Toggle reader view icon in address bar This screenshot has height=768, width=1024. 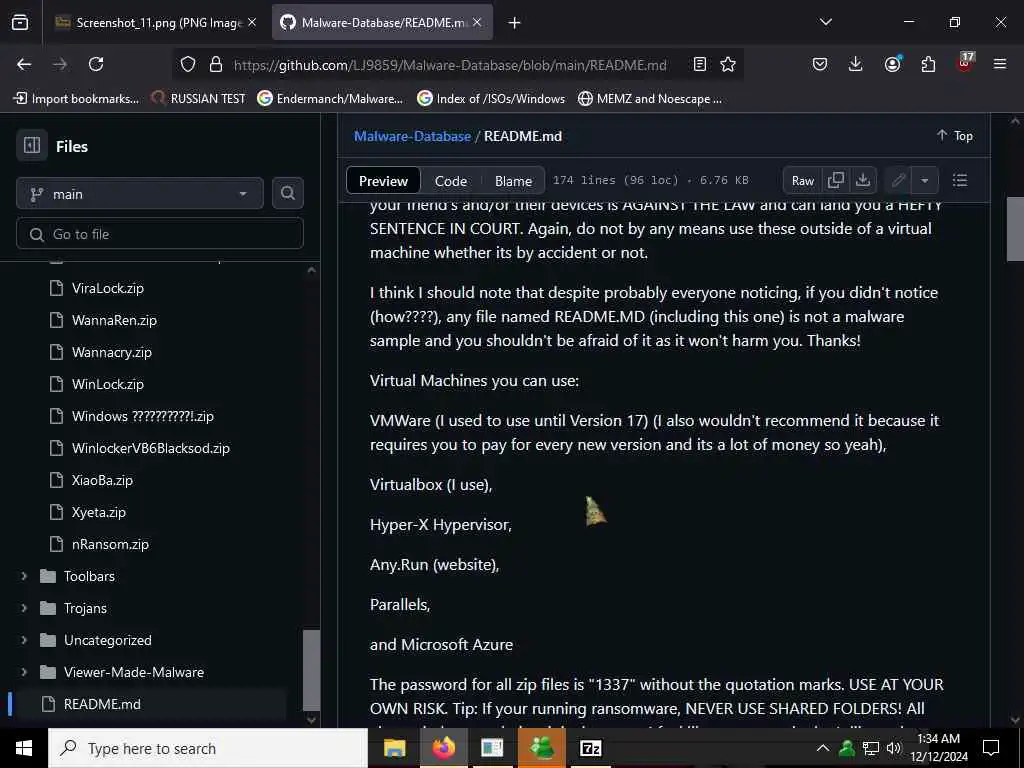[x=699, y=64]
